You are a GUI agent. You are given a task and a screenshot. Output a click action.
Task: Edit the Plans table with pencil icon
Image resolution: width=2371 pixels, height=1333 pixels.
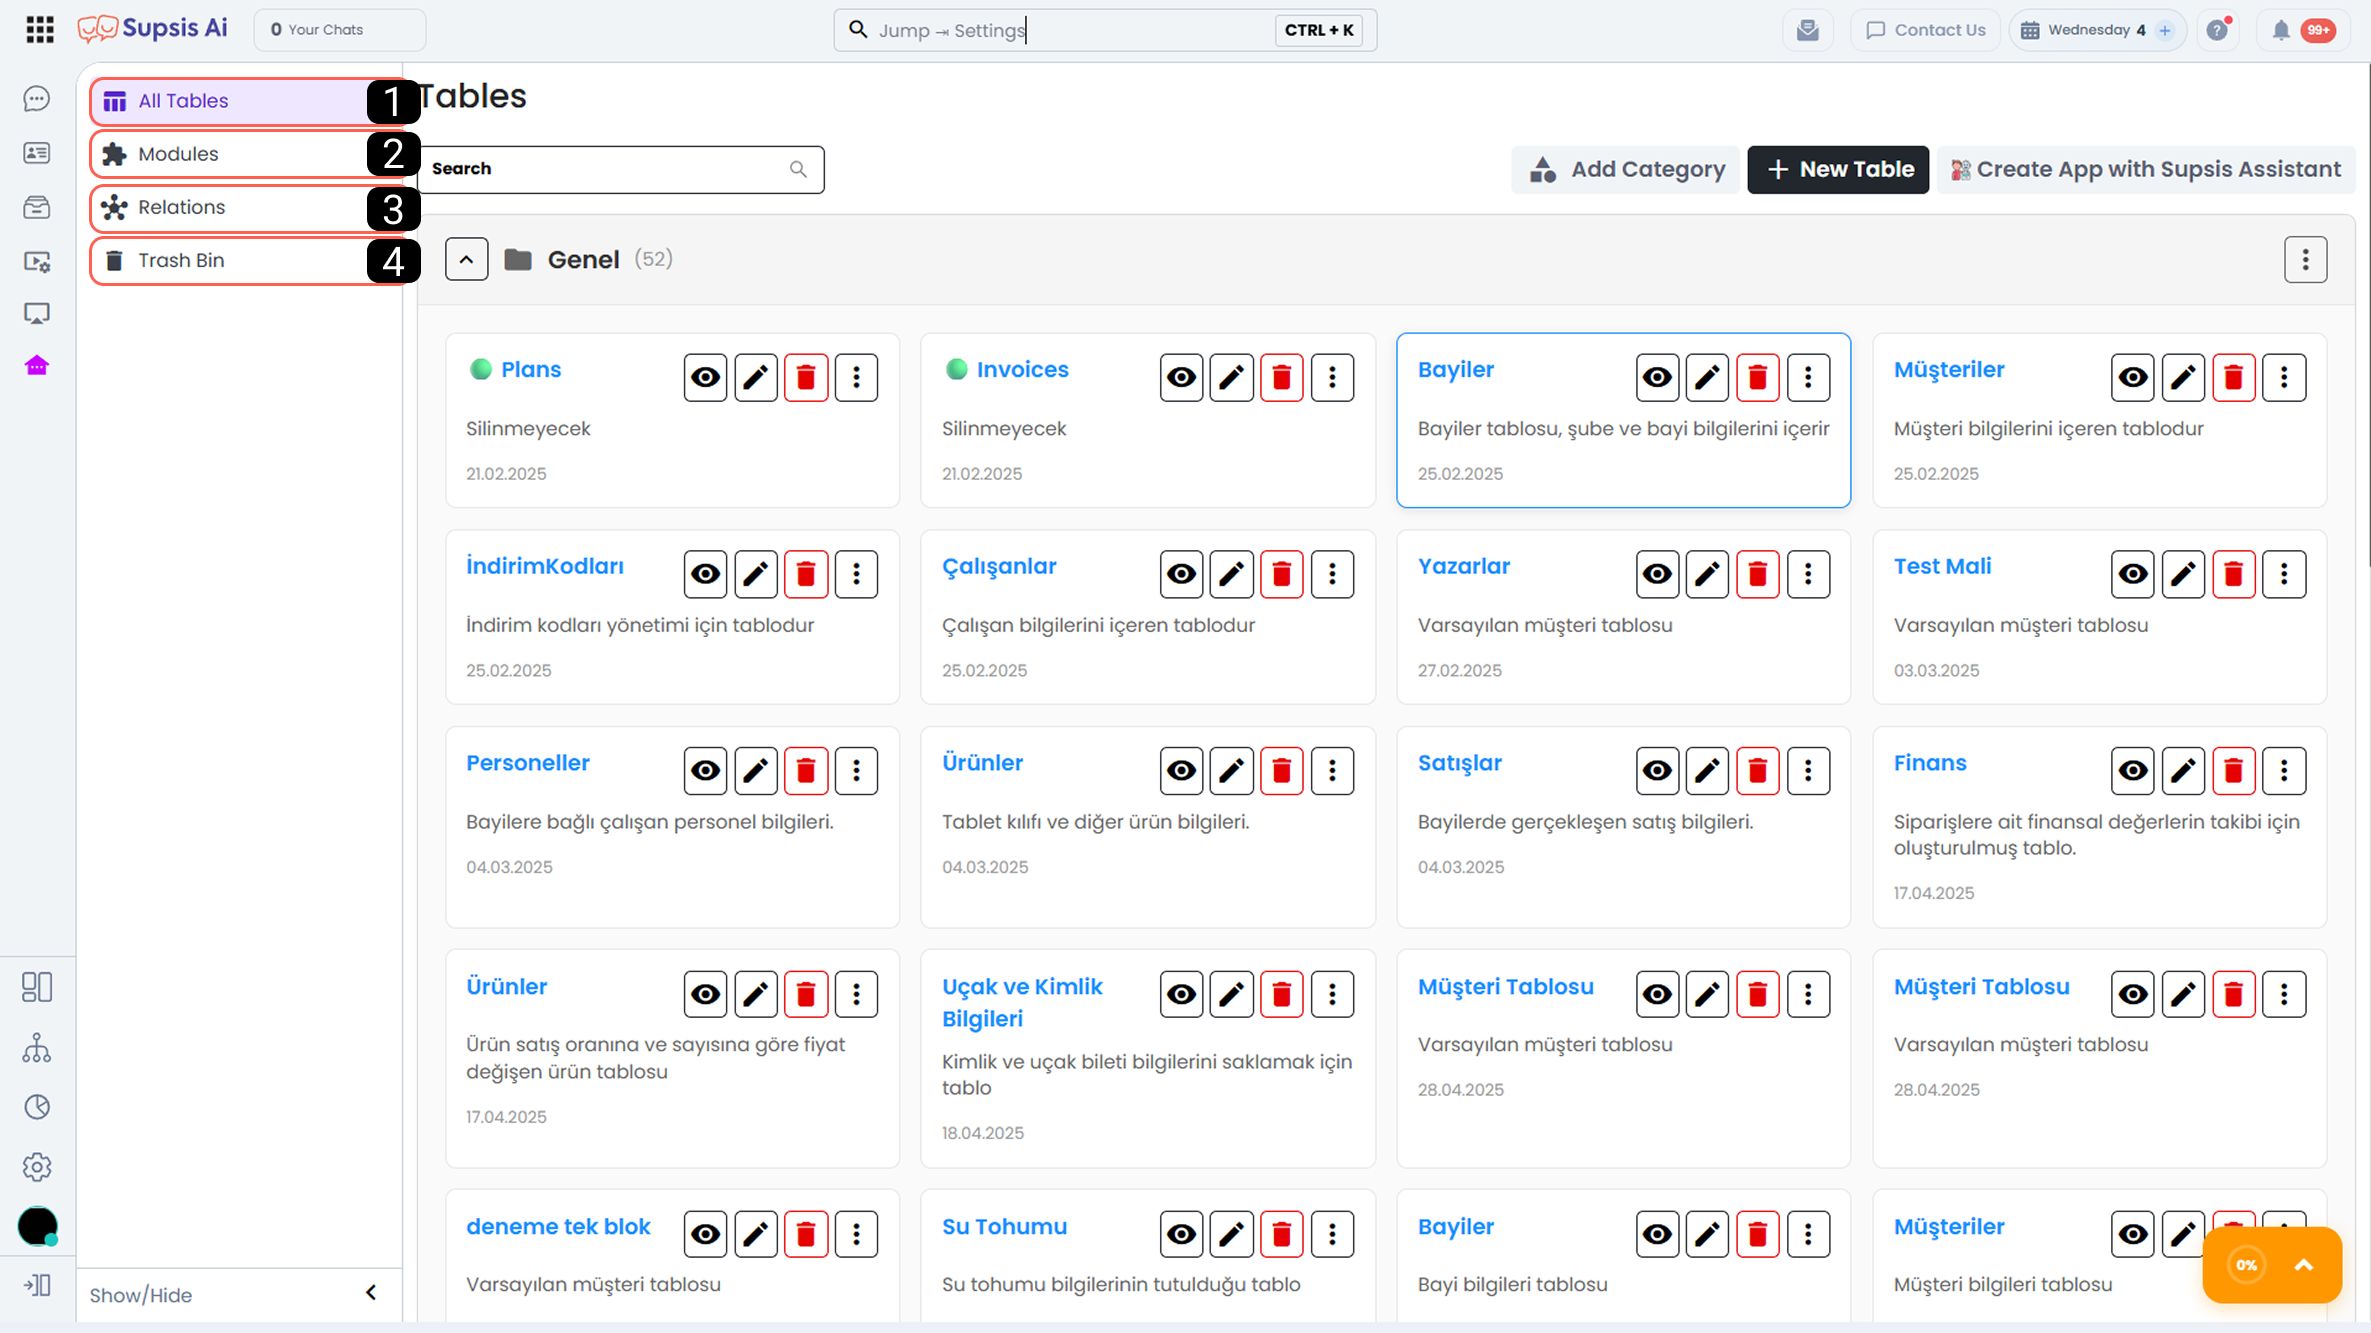pyautogui.click(x=756, y=377)
